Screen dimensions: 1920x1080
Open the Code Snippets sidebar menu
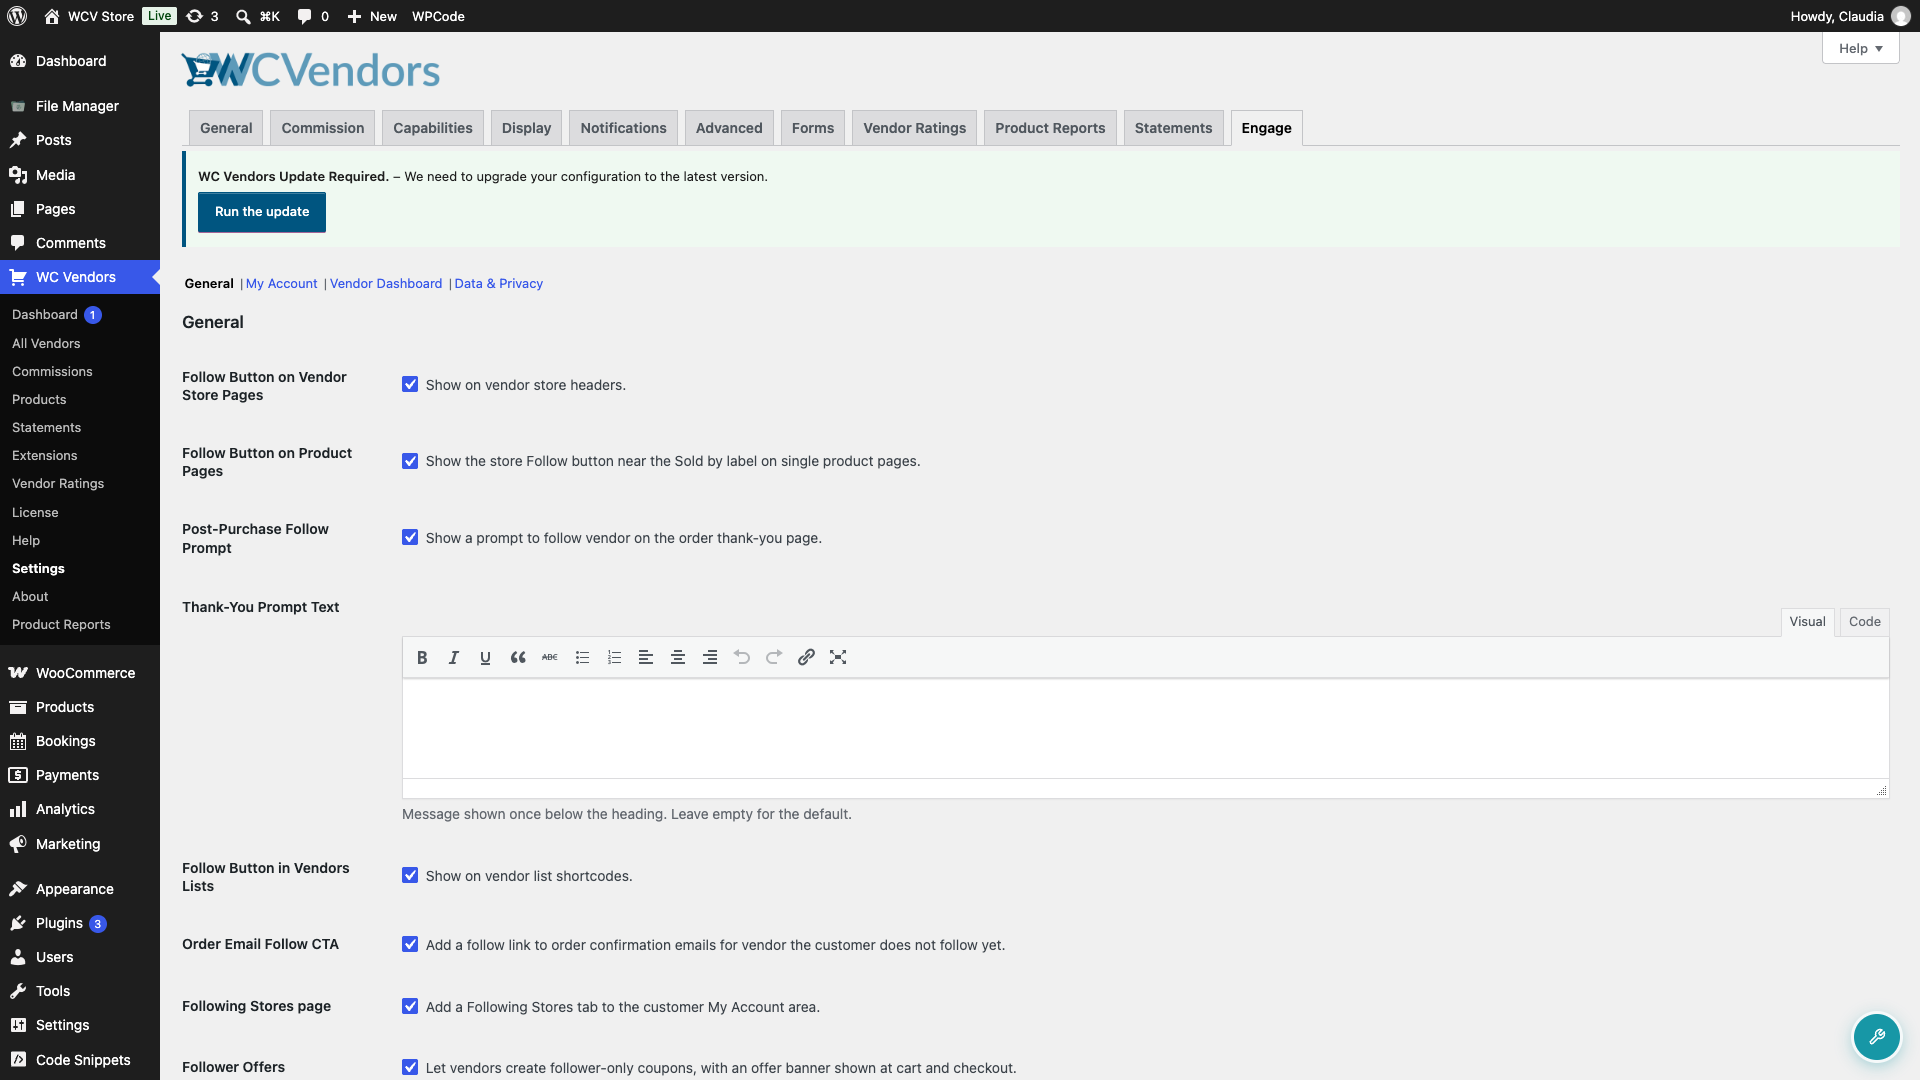click(83, 1060)
